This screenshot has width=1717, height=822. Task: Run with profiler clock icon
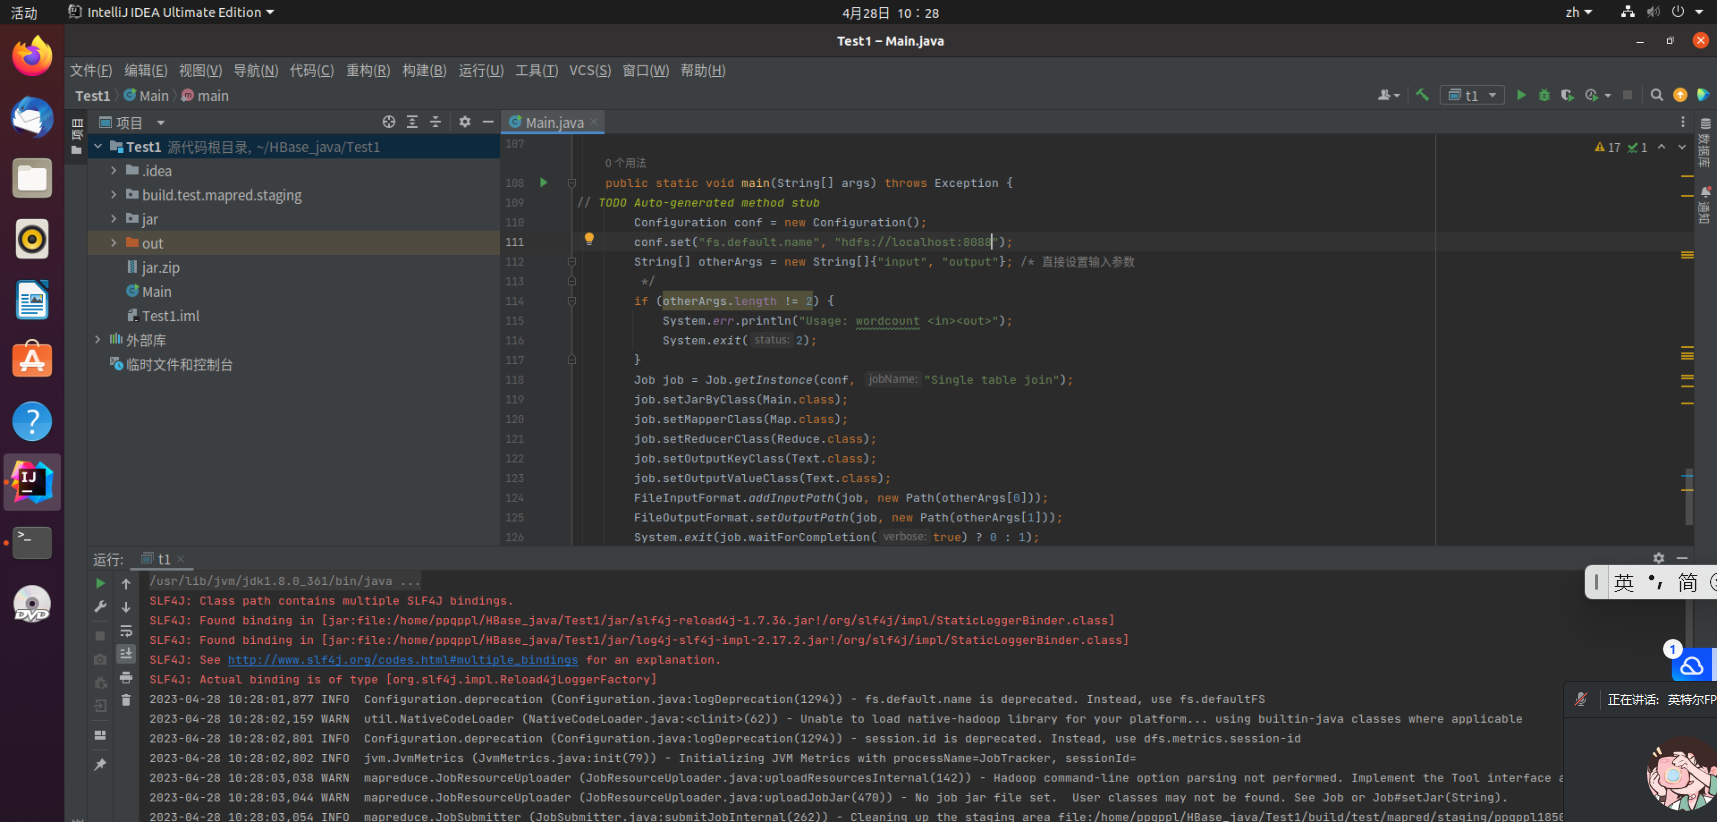click(x=1591, y=95)
